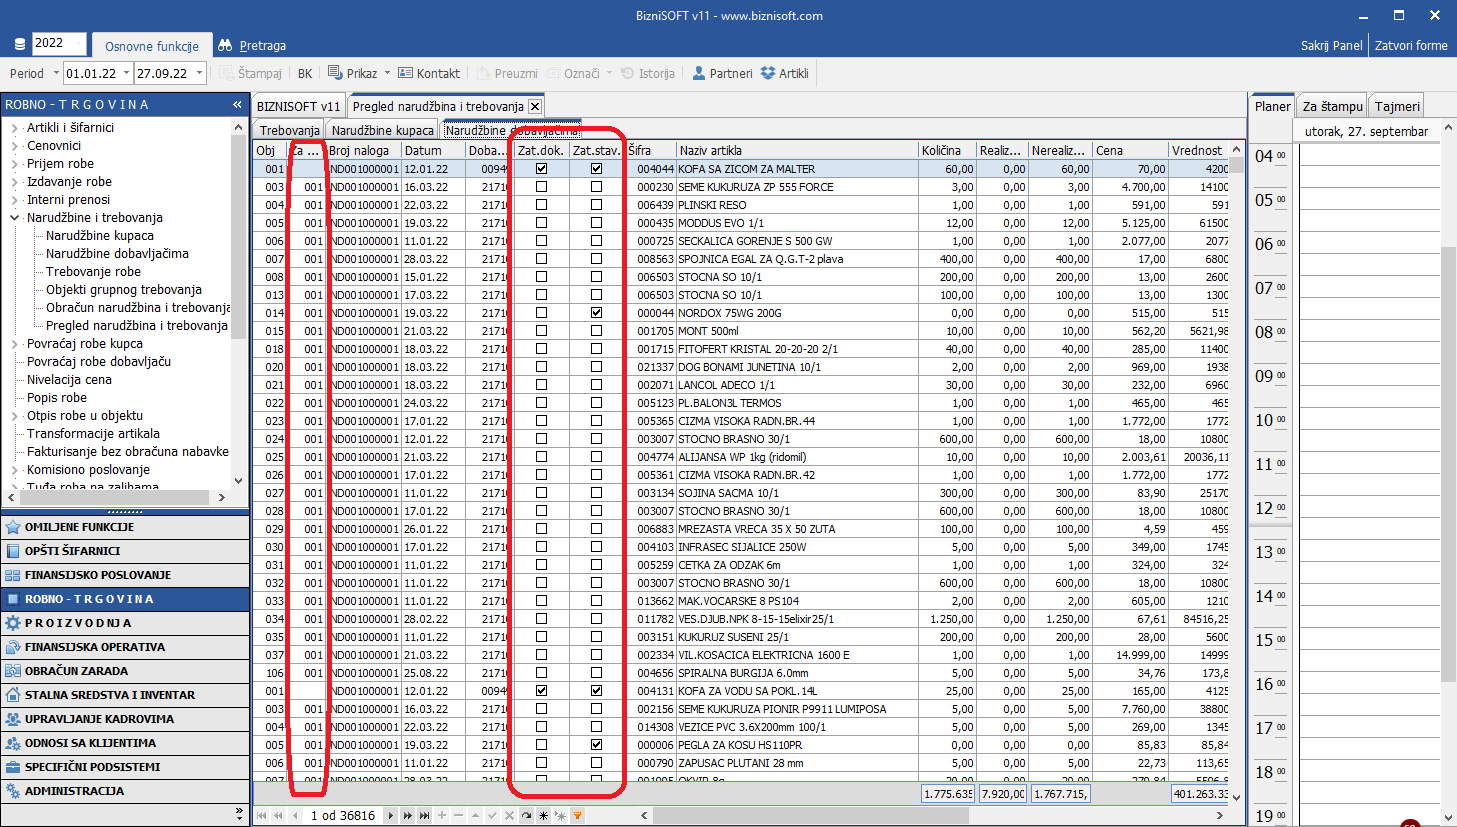The height and width of the screenshot is (827, 1457).
Task: Open the year 2022 dropdown
Action: click(x=59, y=43)
